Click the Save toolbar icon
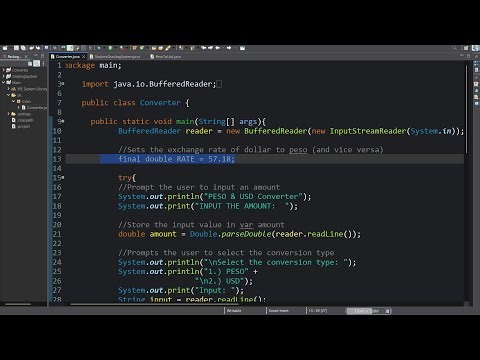The width and height of the screenshot is (480, 360). 16,48
